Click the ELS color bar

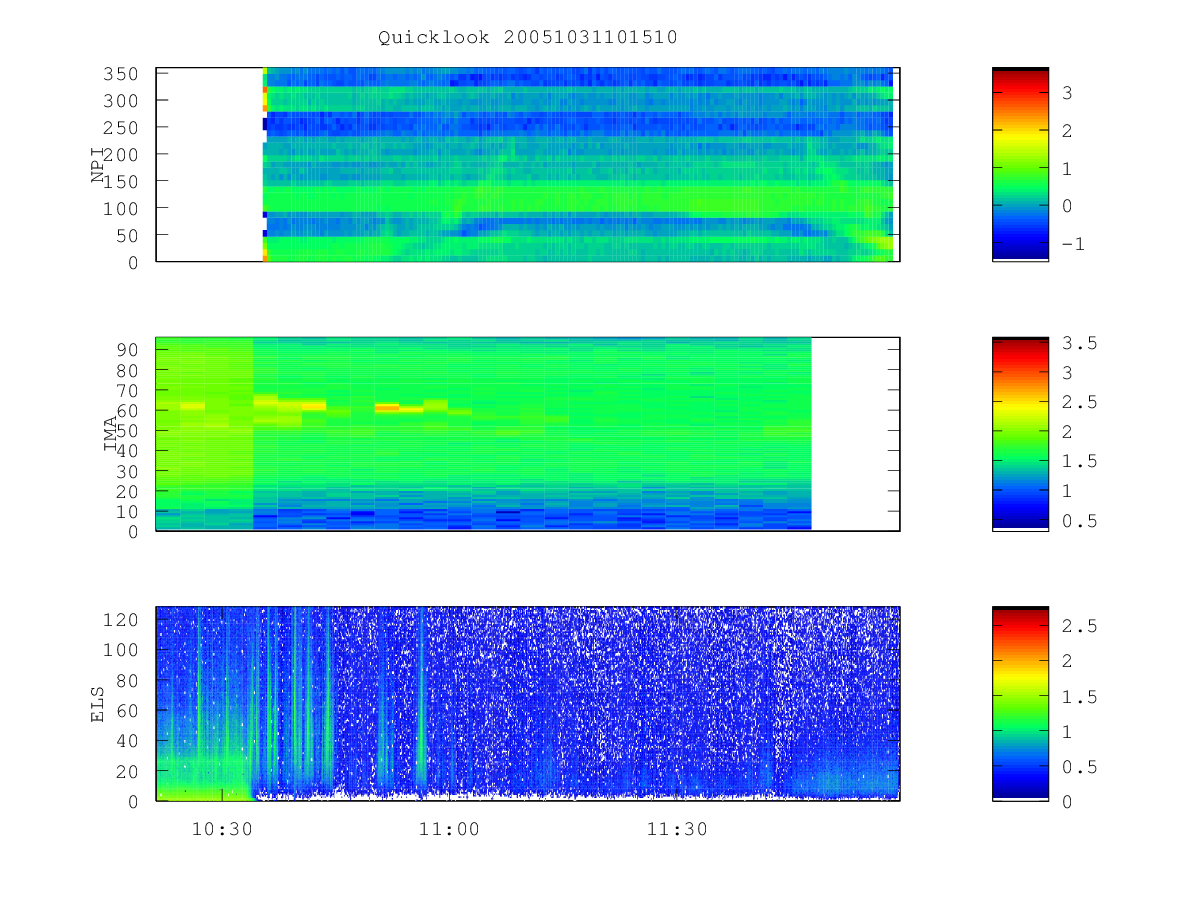[1020, 704]
